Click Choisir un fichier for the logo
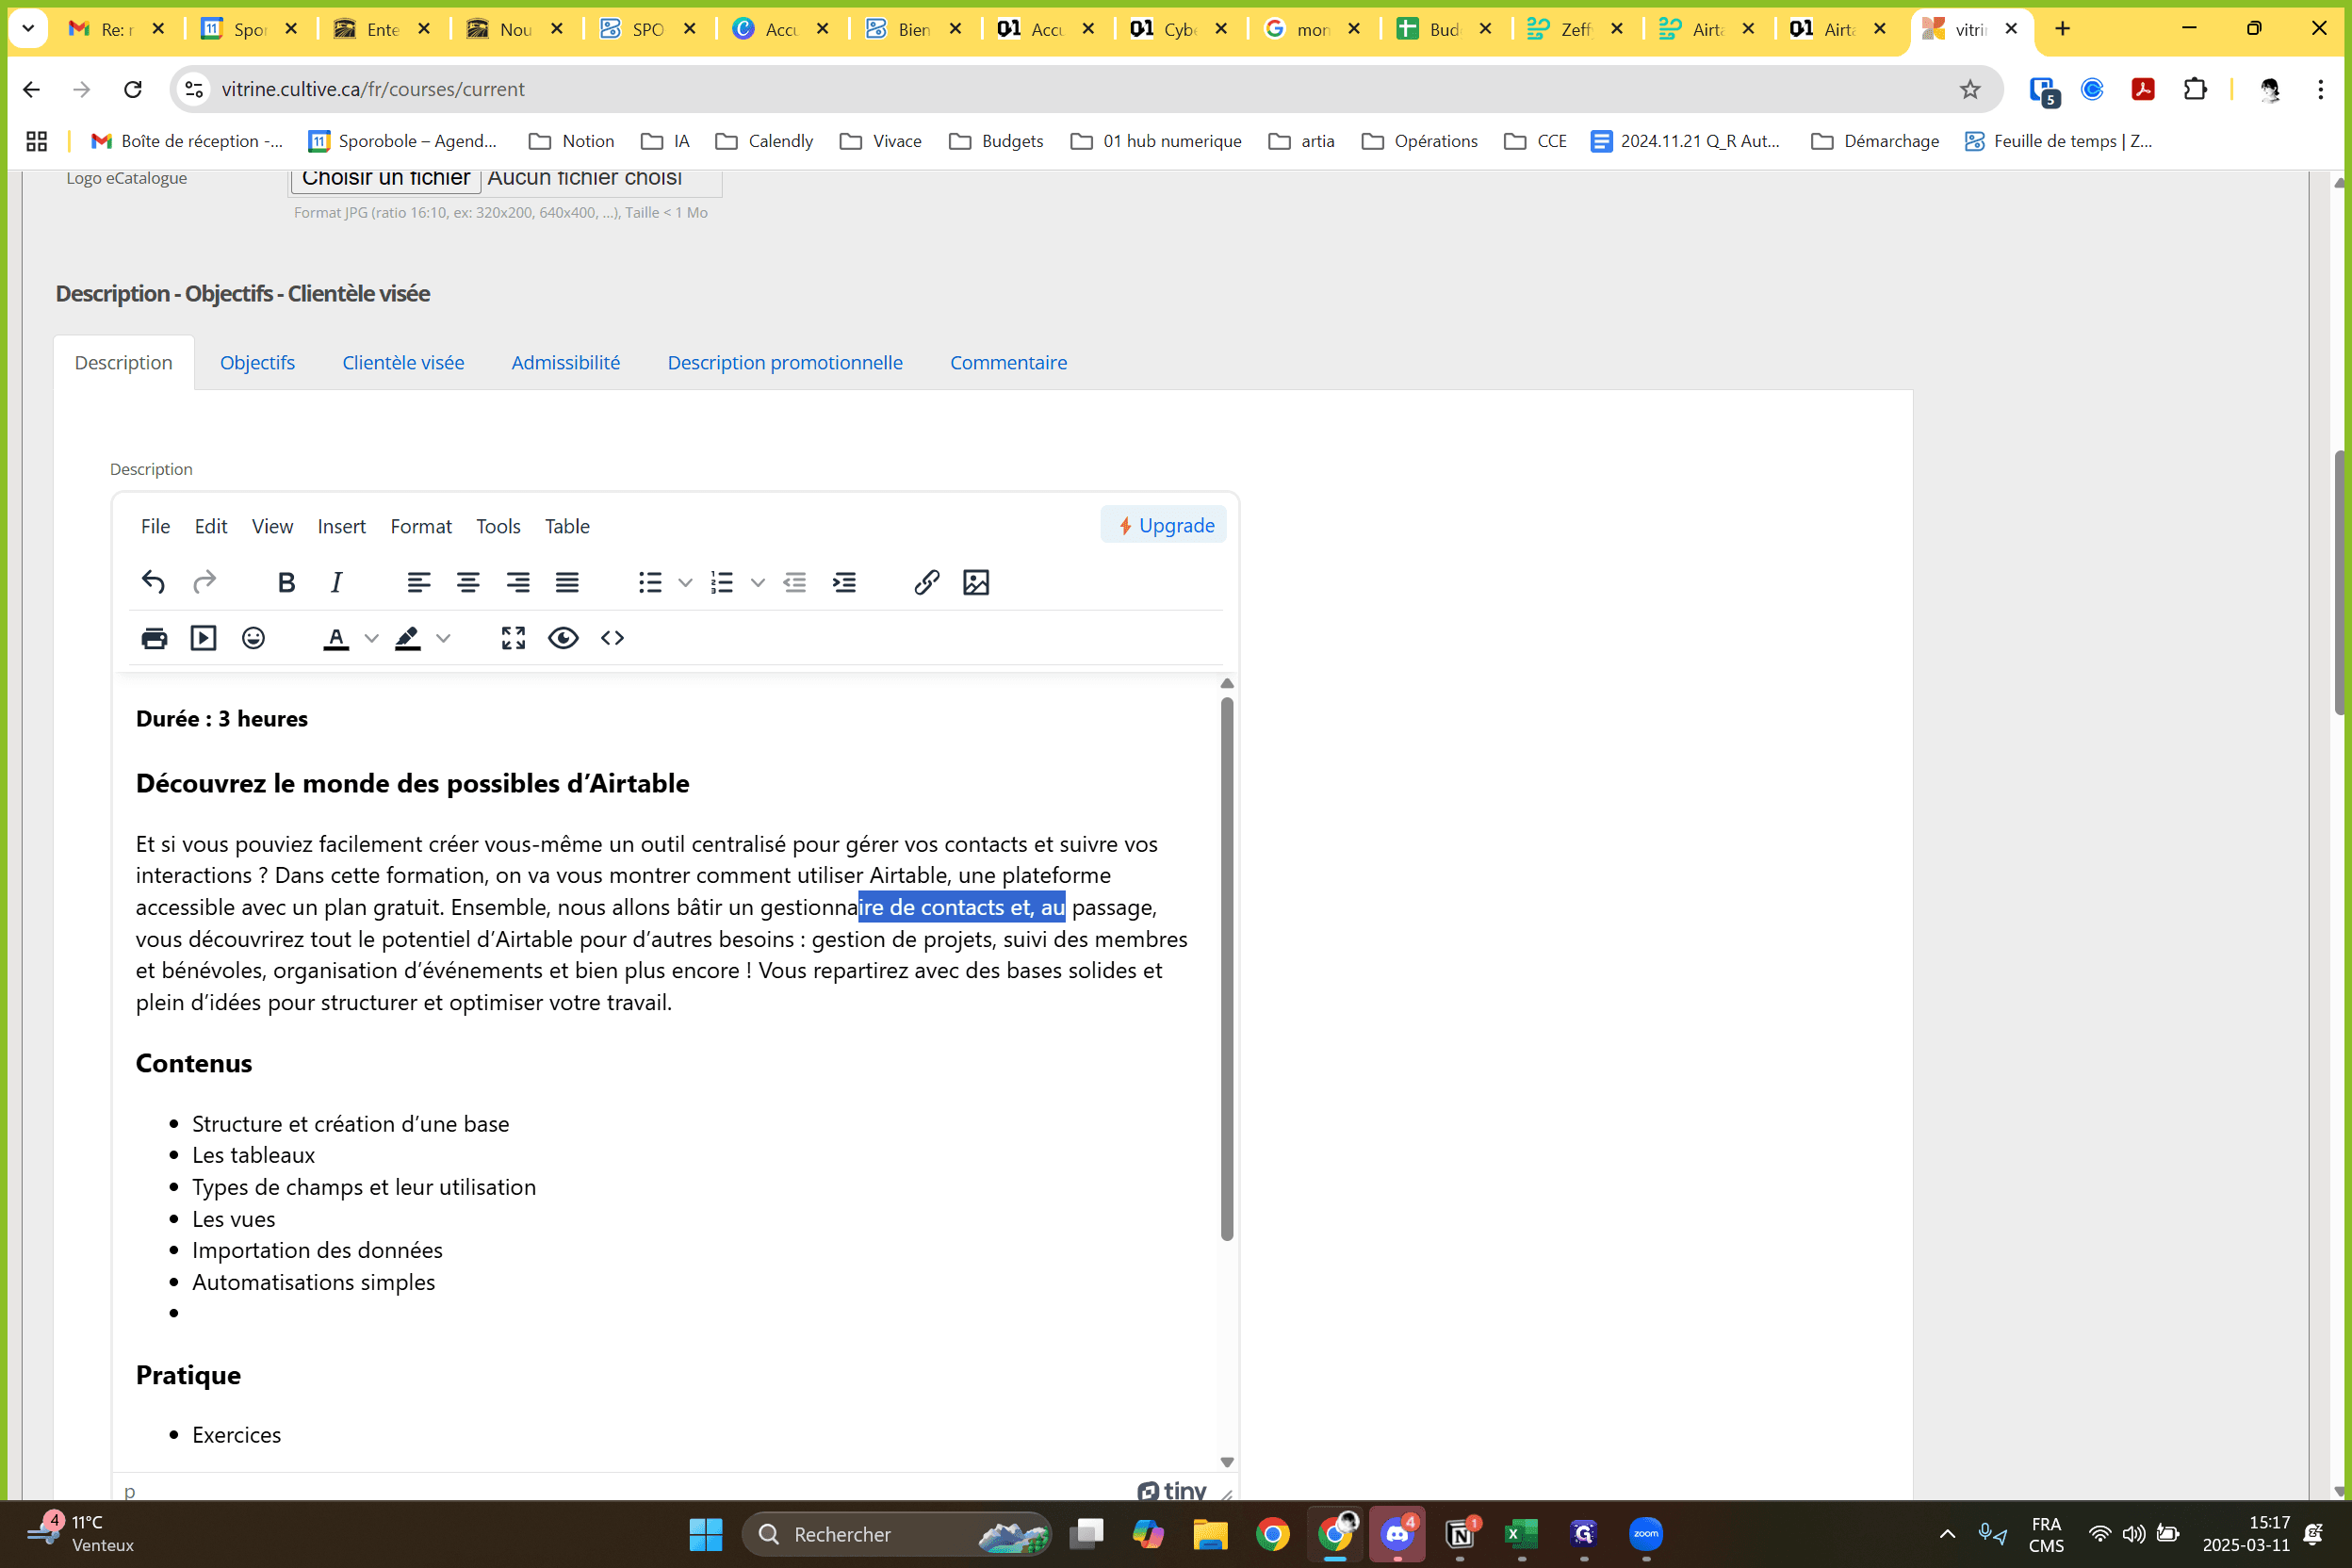Screen dimensions: 2352x1568 pyautogui.click(x=386, y=178)
